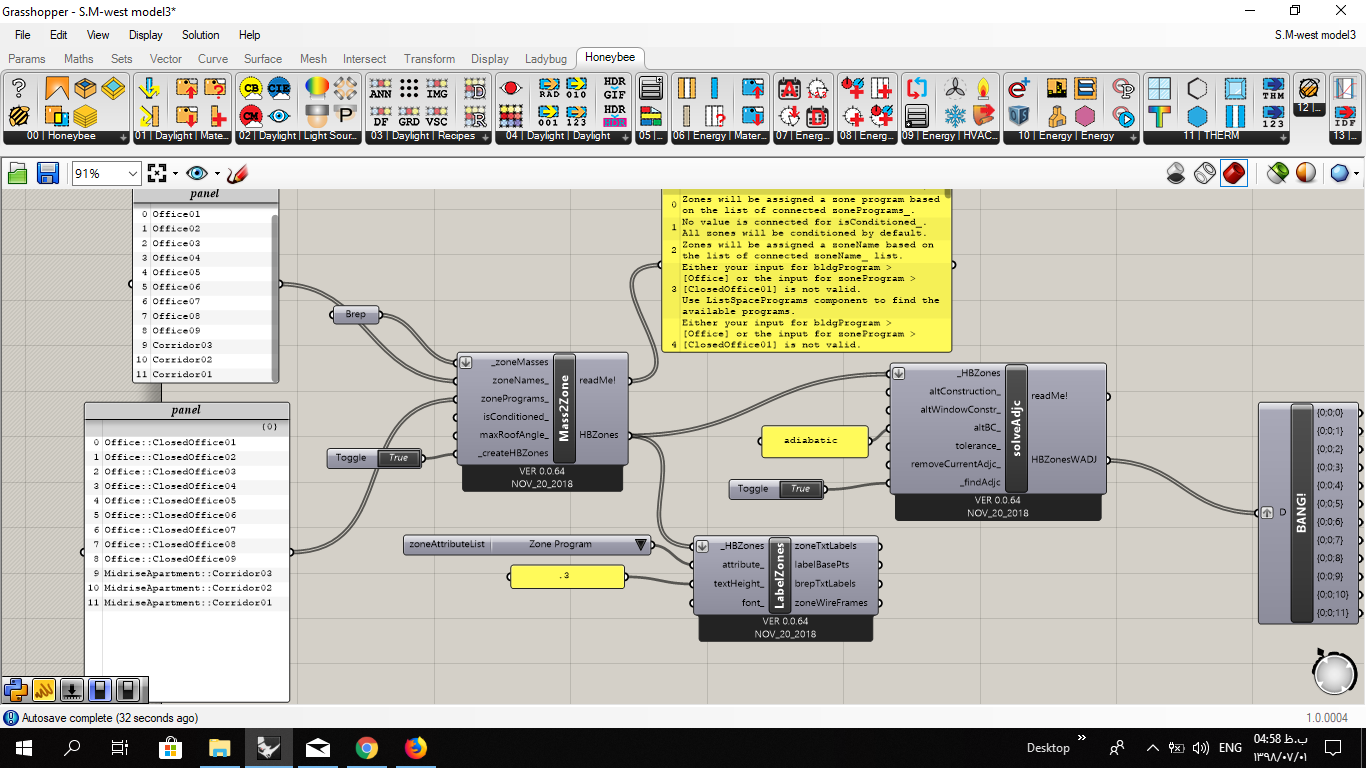Viewport: 1366px width, 768px height.
Task: Select the HDR GIF conversion icon
Action: click(614, 88)
